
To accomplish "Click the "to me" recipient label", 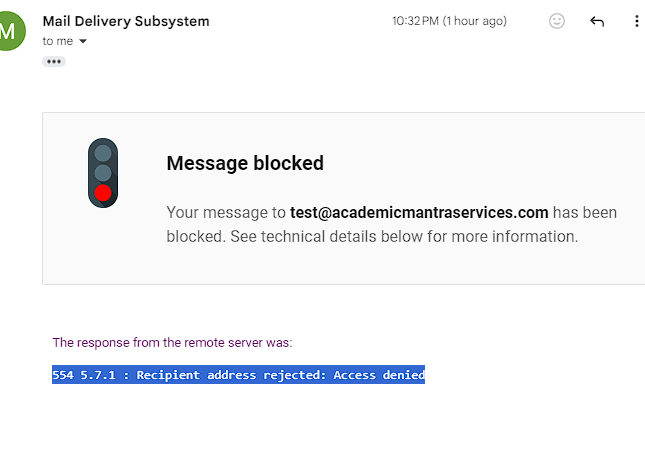I will coord(58,41).
